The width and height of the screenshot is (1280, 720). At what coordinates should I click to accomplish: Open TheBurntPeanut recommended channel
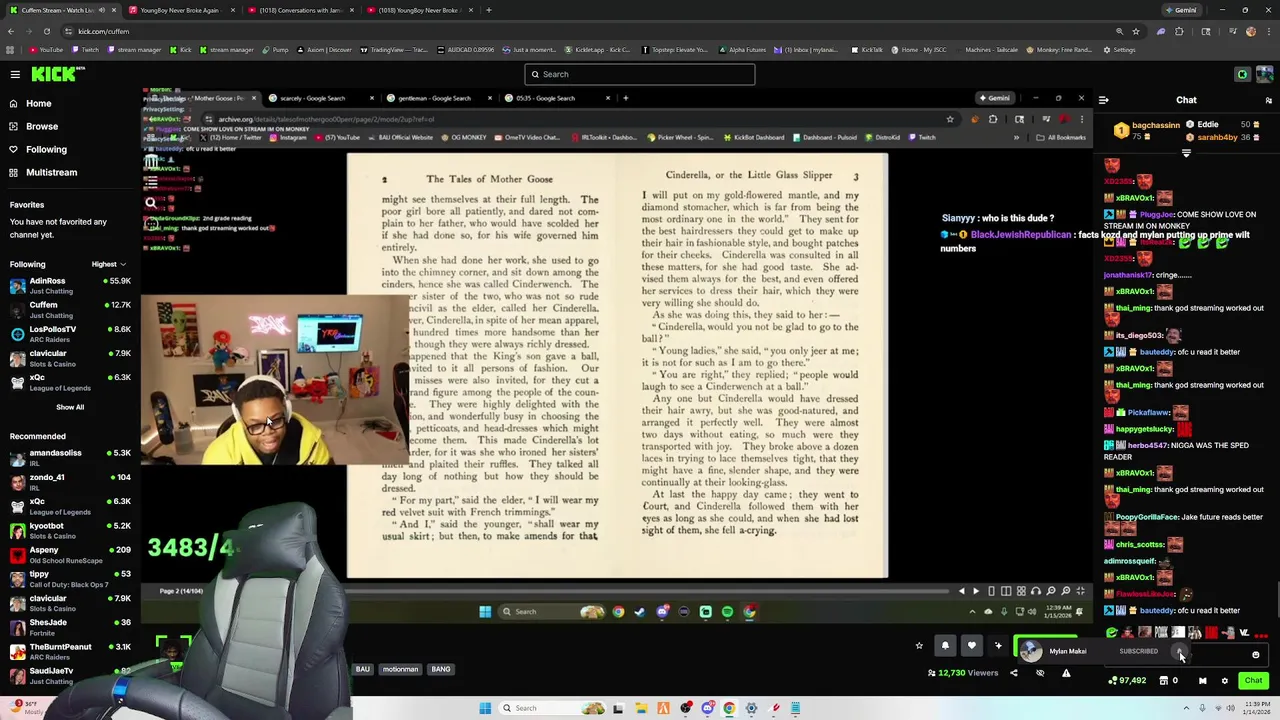(x=70, y=651)
